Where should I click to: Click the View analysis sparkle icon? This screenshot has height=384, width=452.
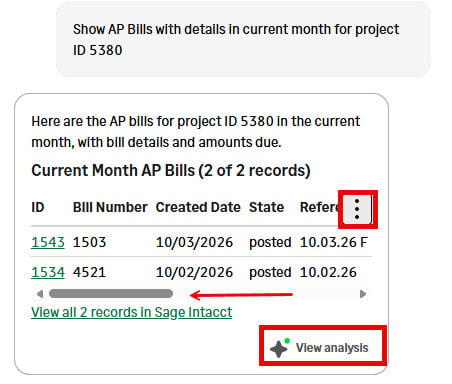pyautogui.click(x=280, y=348)
